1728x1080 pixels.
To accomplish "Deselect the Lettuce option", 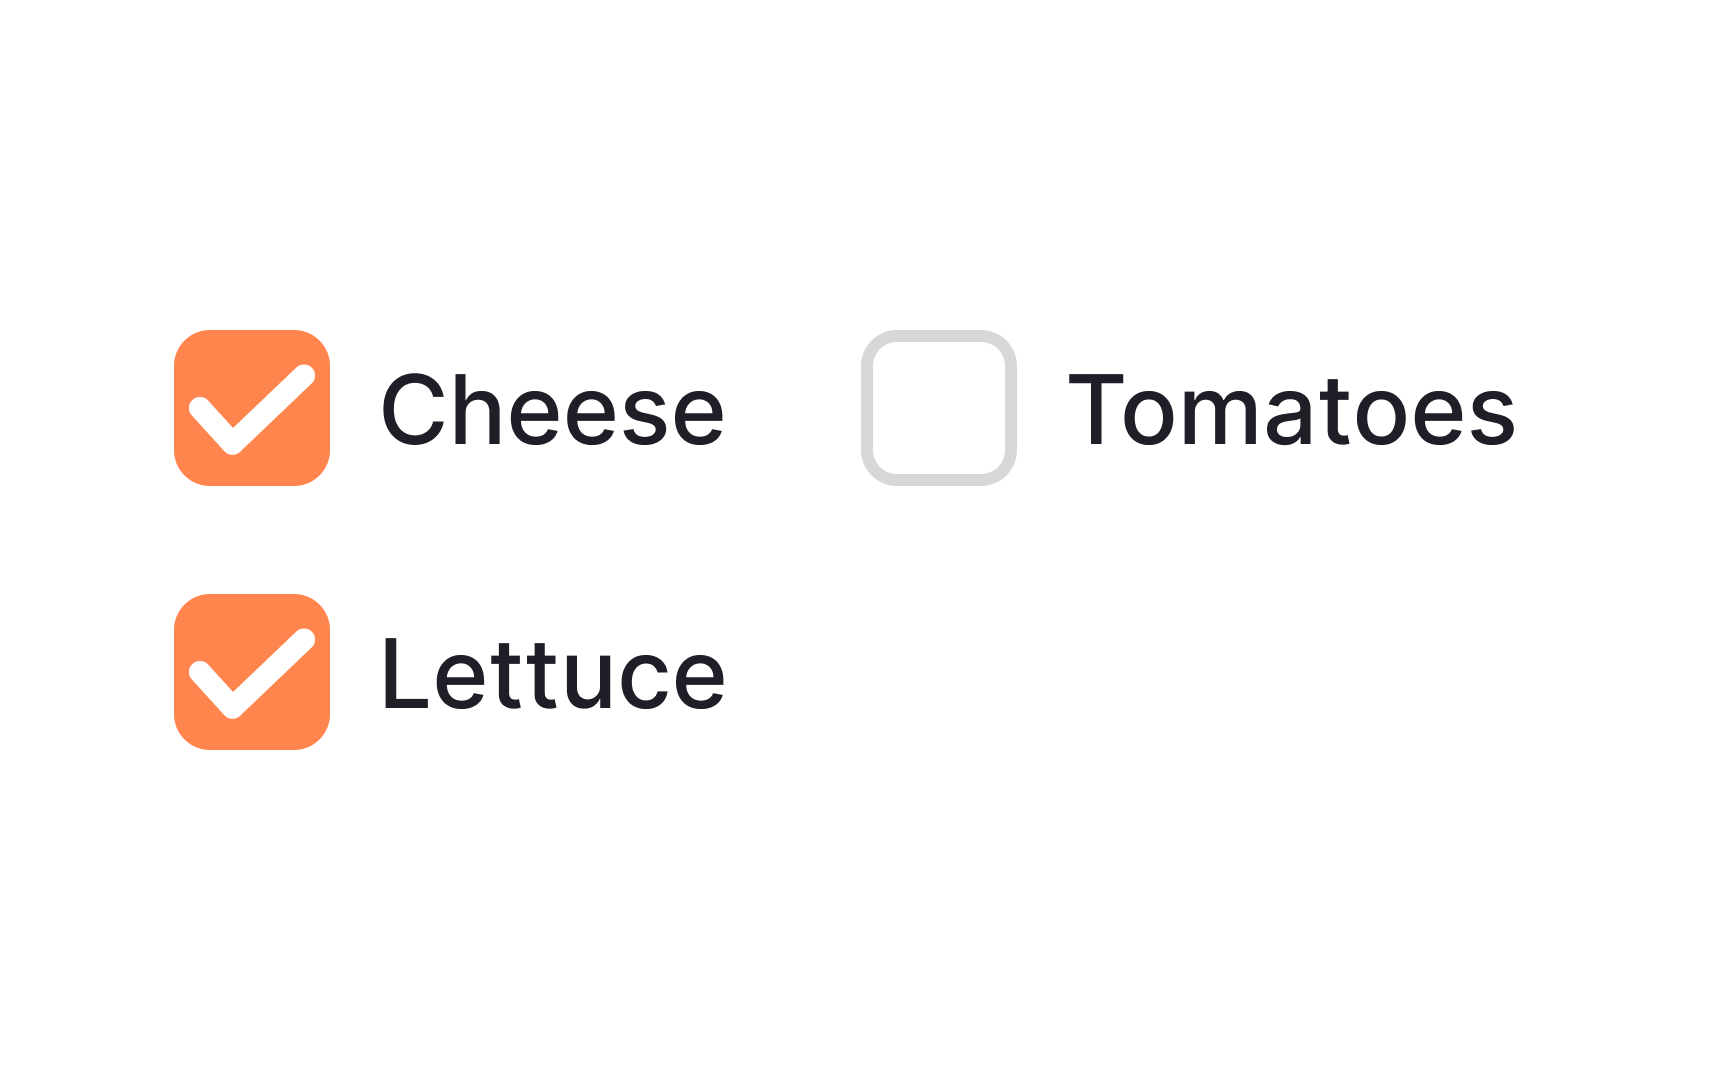I will tap(252, 672).
